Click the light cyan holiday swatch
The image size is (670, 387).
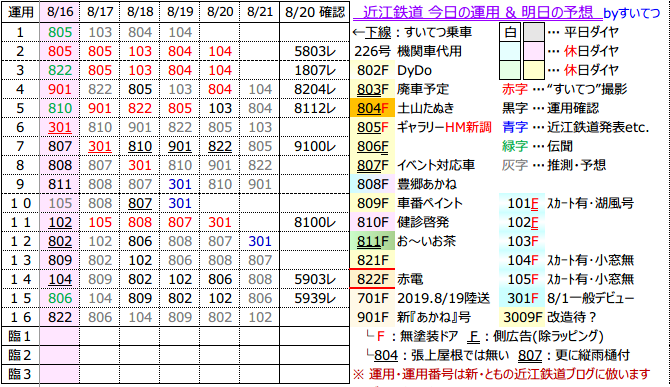pos(510,51)
